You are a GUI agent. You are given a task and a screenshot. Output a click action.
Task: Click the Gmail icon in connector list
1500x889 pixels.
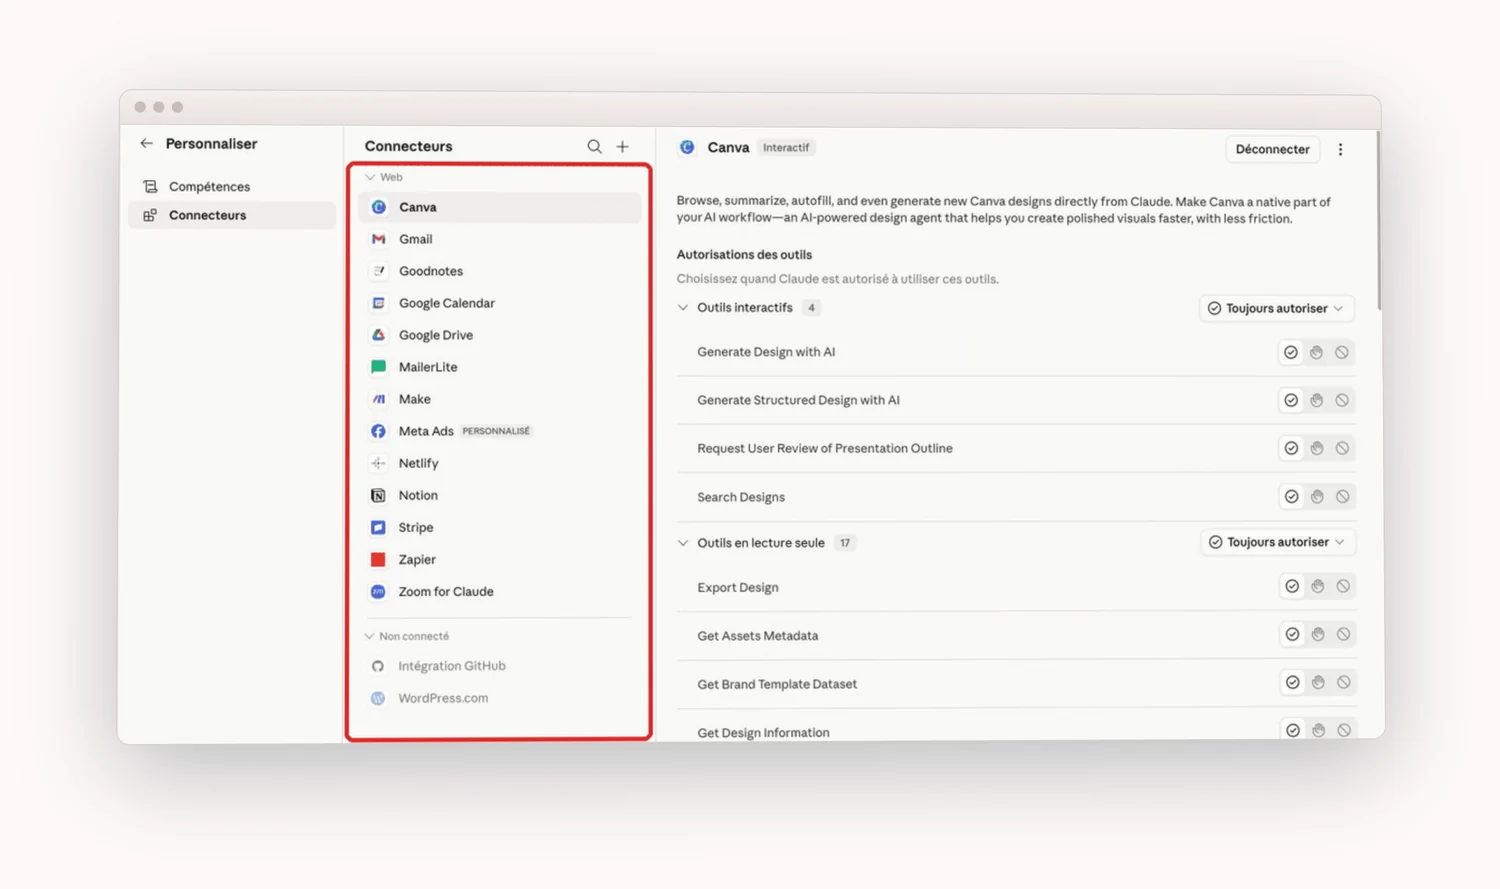coord(378,239)
